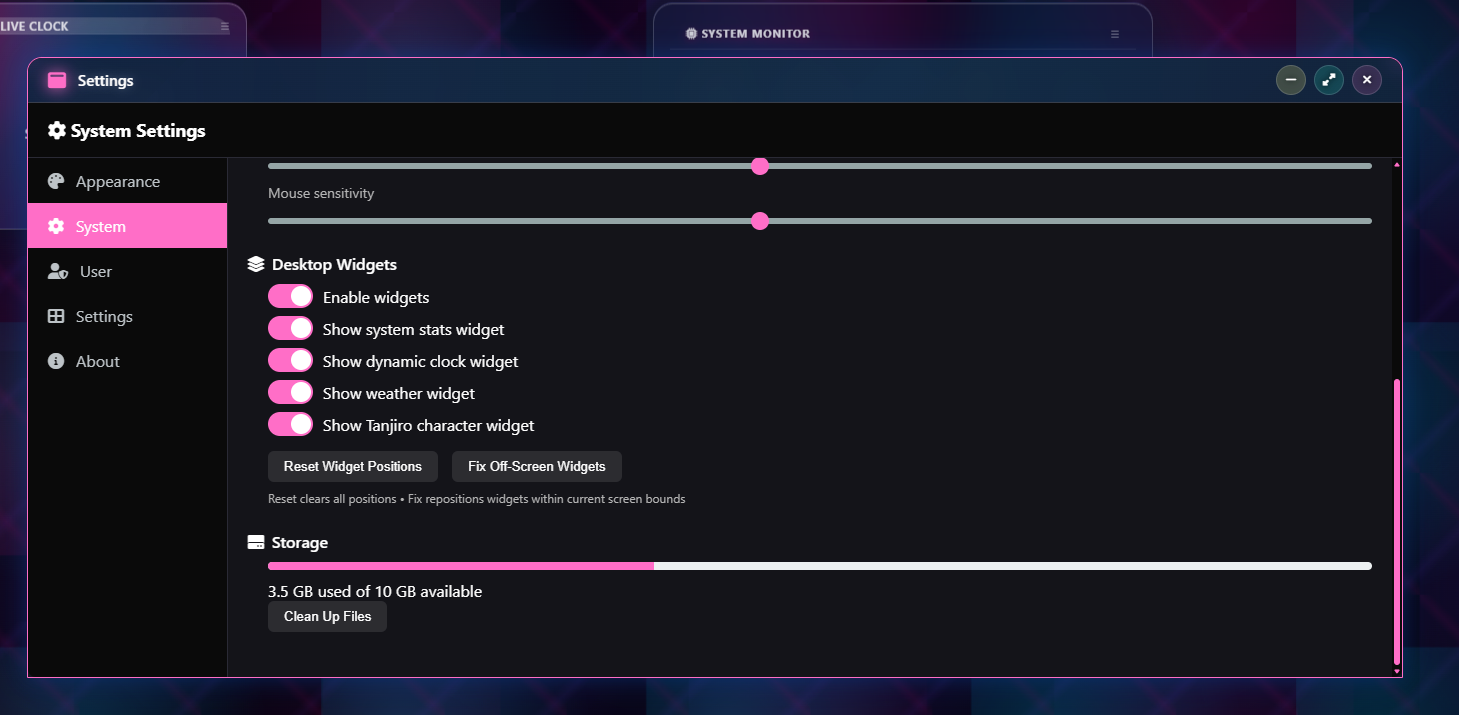
Task: Click the pink vertical scrollbar
Action: (x=1396, y=520)
